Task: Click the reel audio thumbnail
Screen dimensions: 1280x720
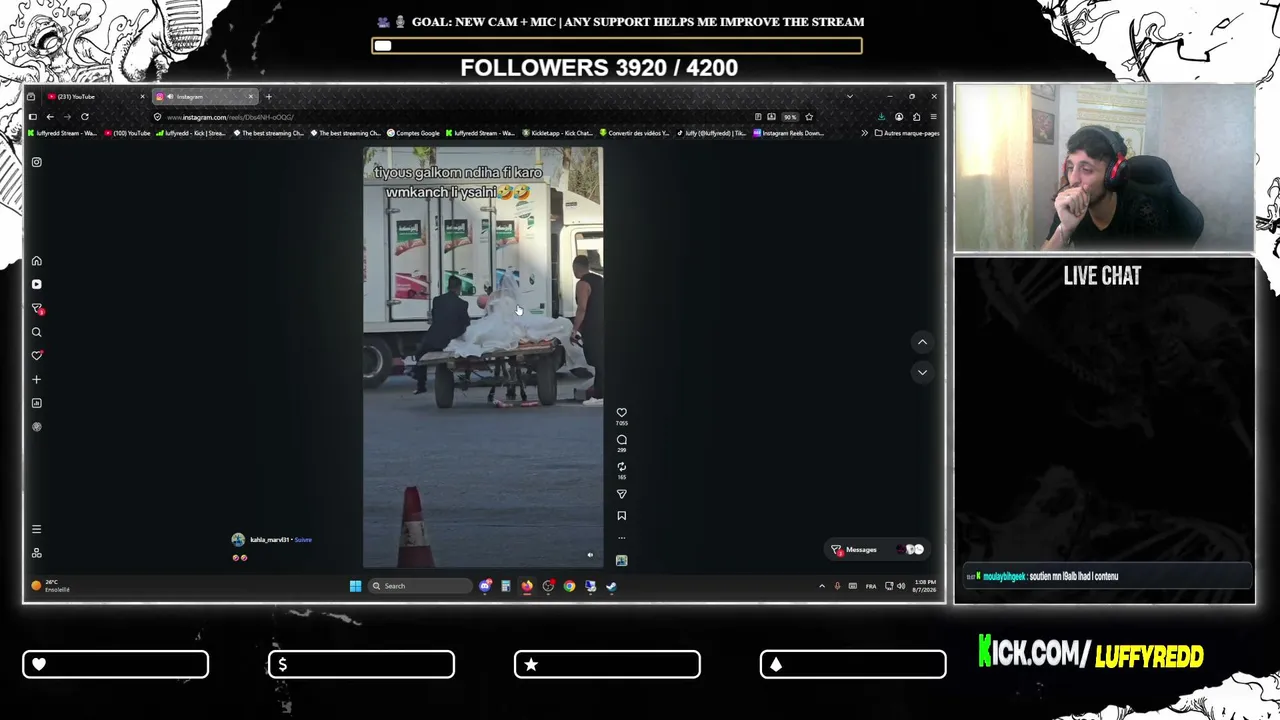Action: [621, 560]
